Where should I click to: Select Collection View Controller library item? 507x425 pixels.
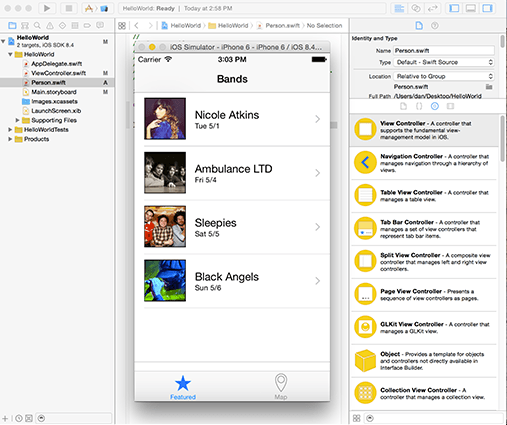click(424, 393)
